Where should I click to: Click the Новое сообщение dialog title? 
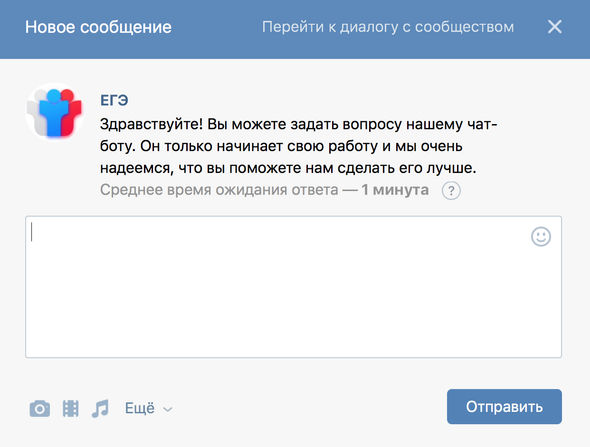[x=98, y=27]
